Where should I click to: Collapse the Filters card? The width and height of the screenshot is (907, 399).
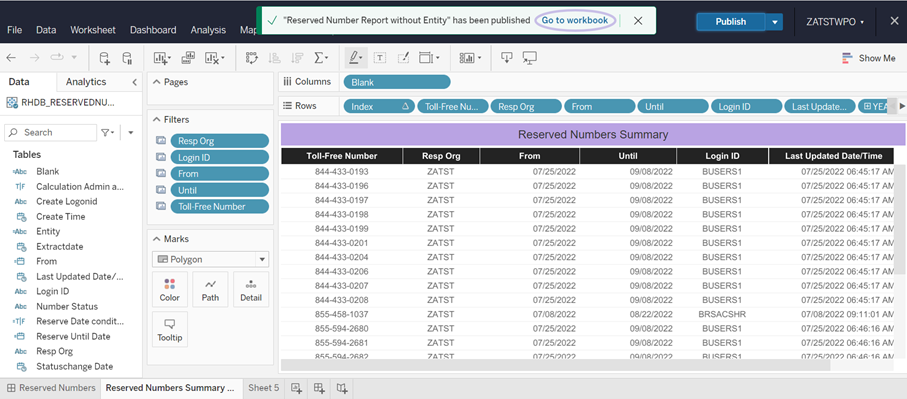tap(156, 120)
